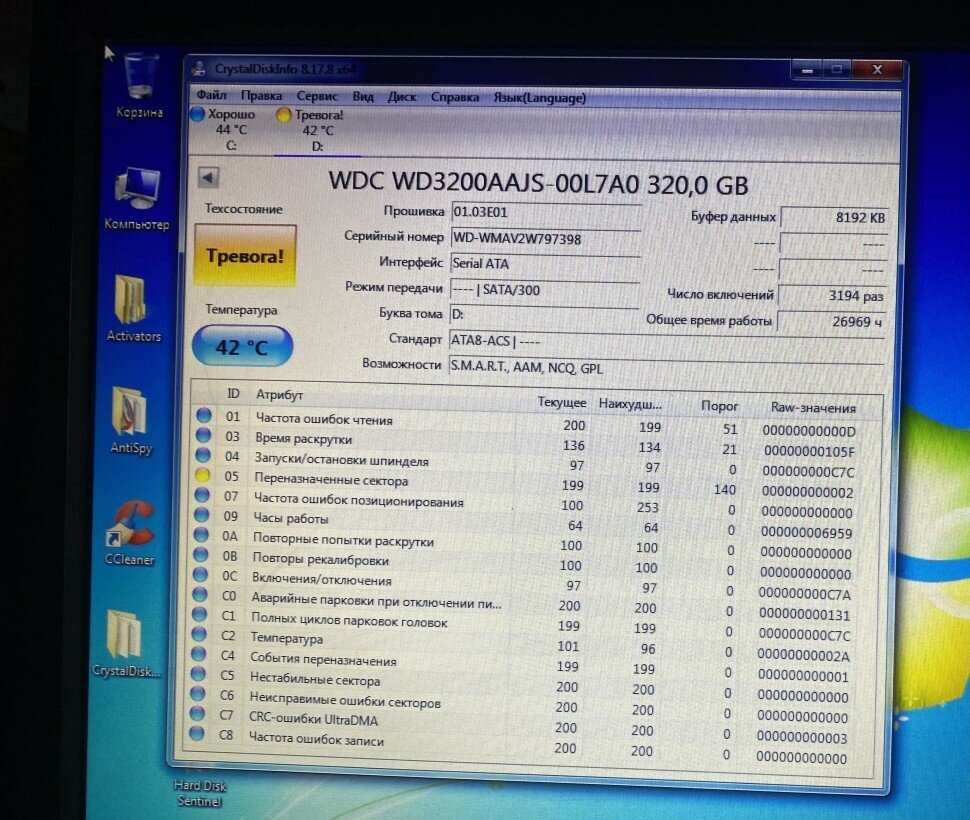Click the blue status dot for attribute C8

point(197,733)
